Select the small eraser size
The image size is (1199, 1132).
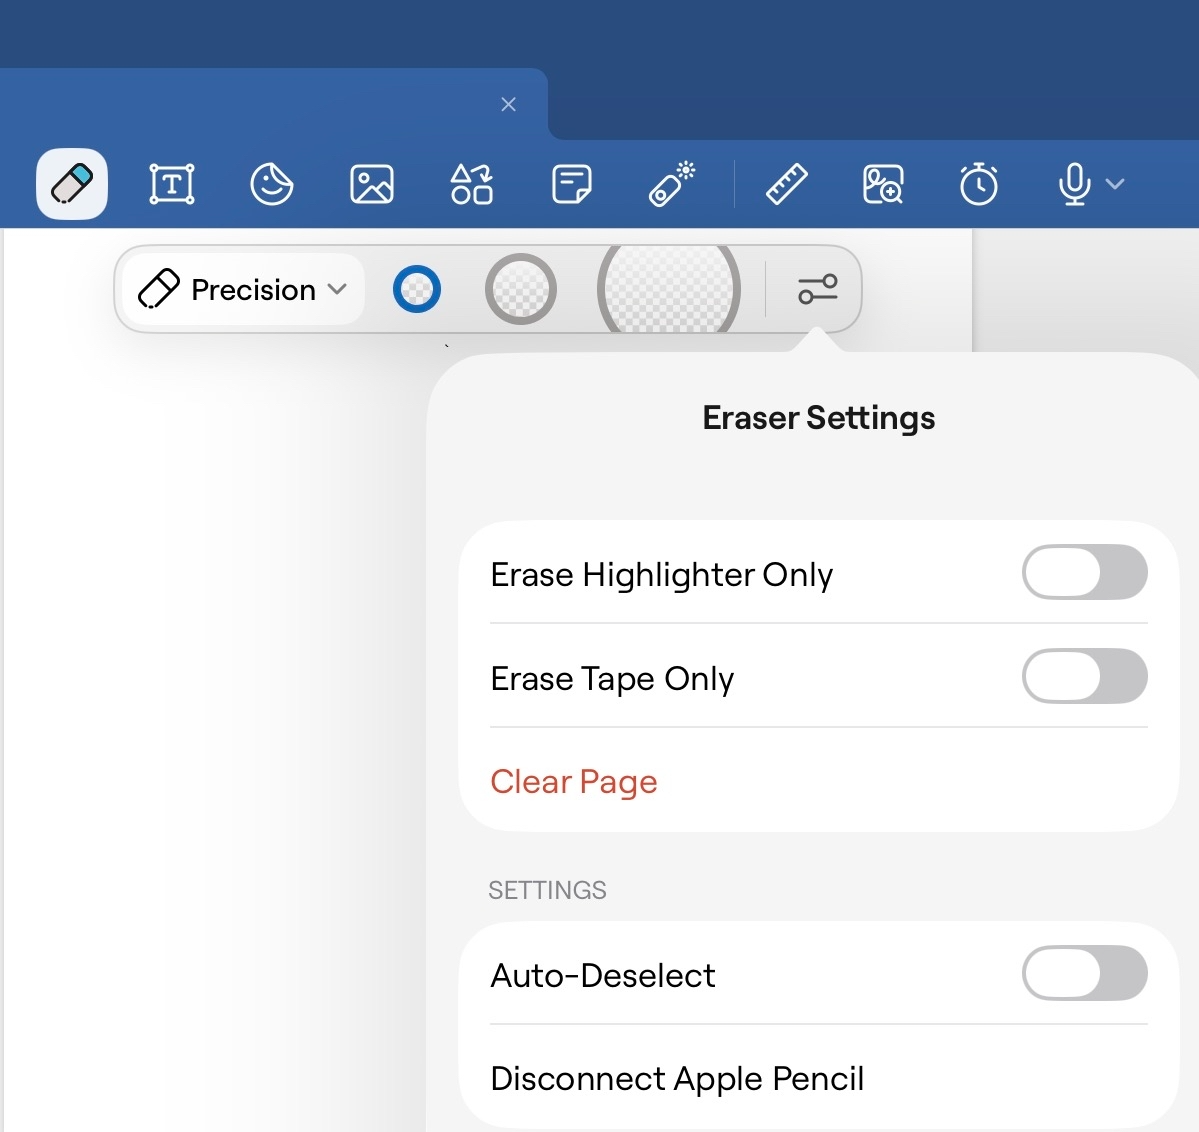coord(417,289)
